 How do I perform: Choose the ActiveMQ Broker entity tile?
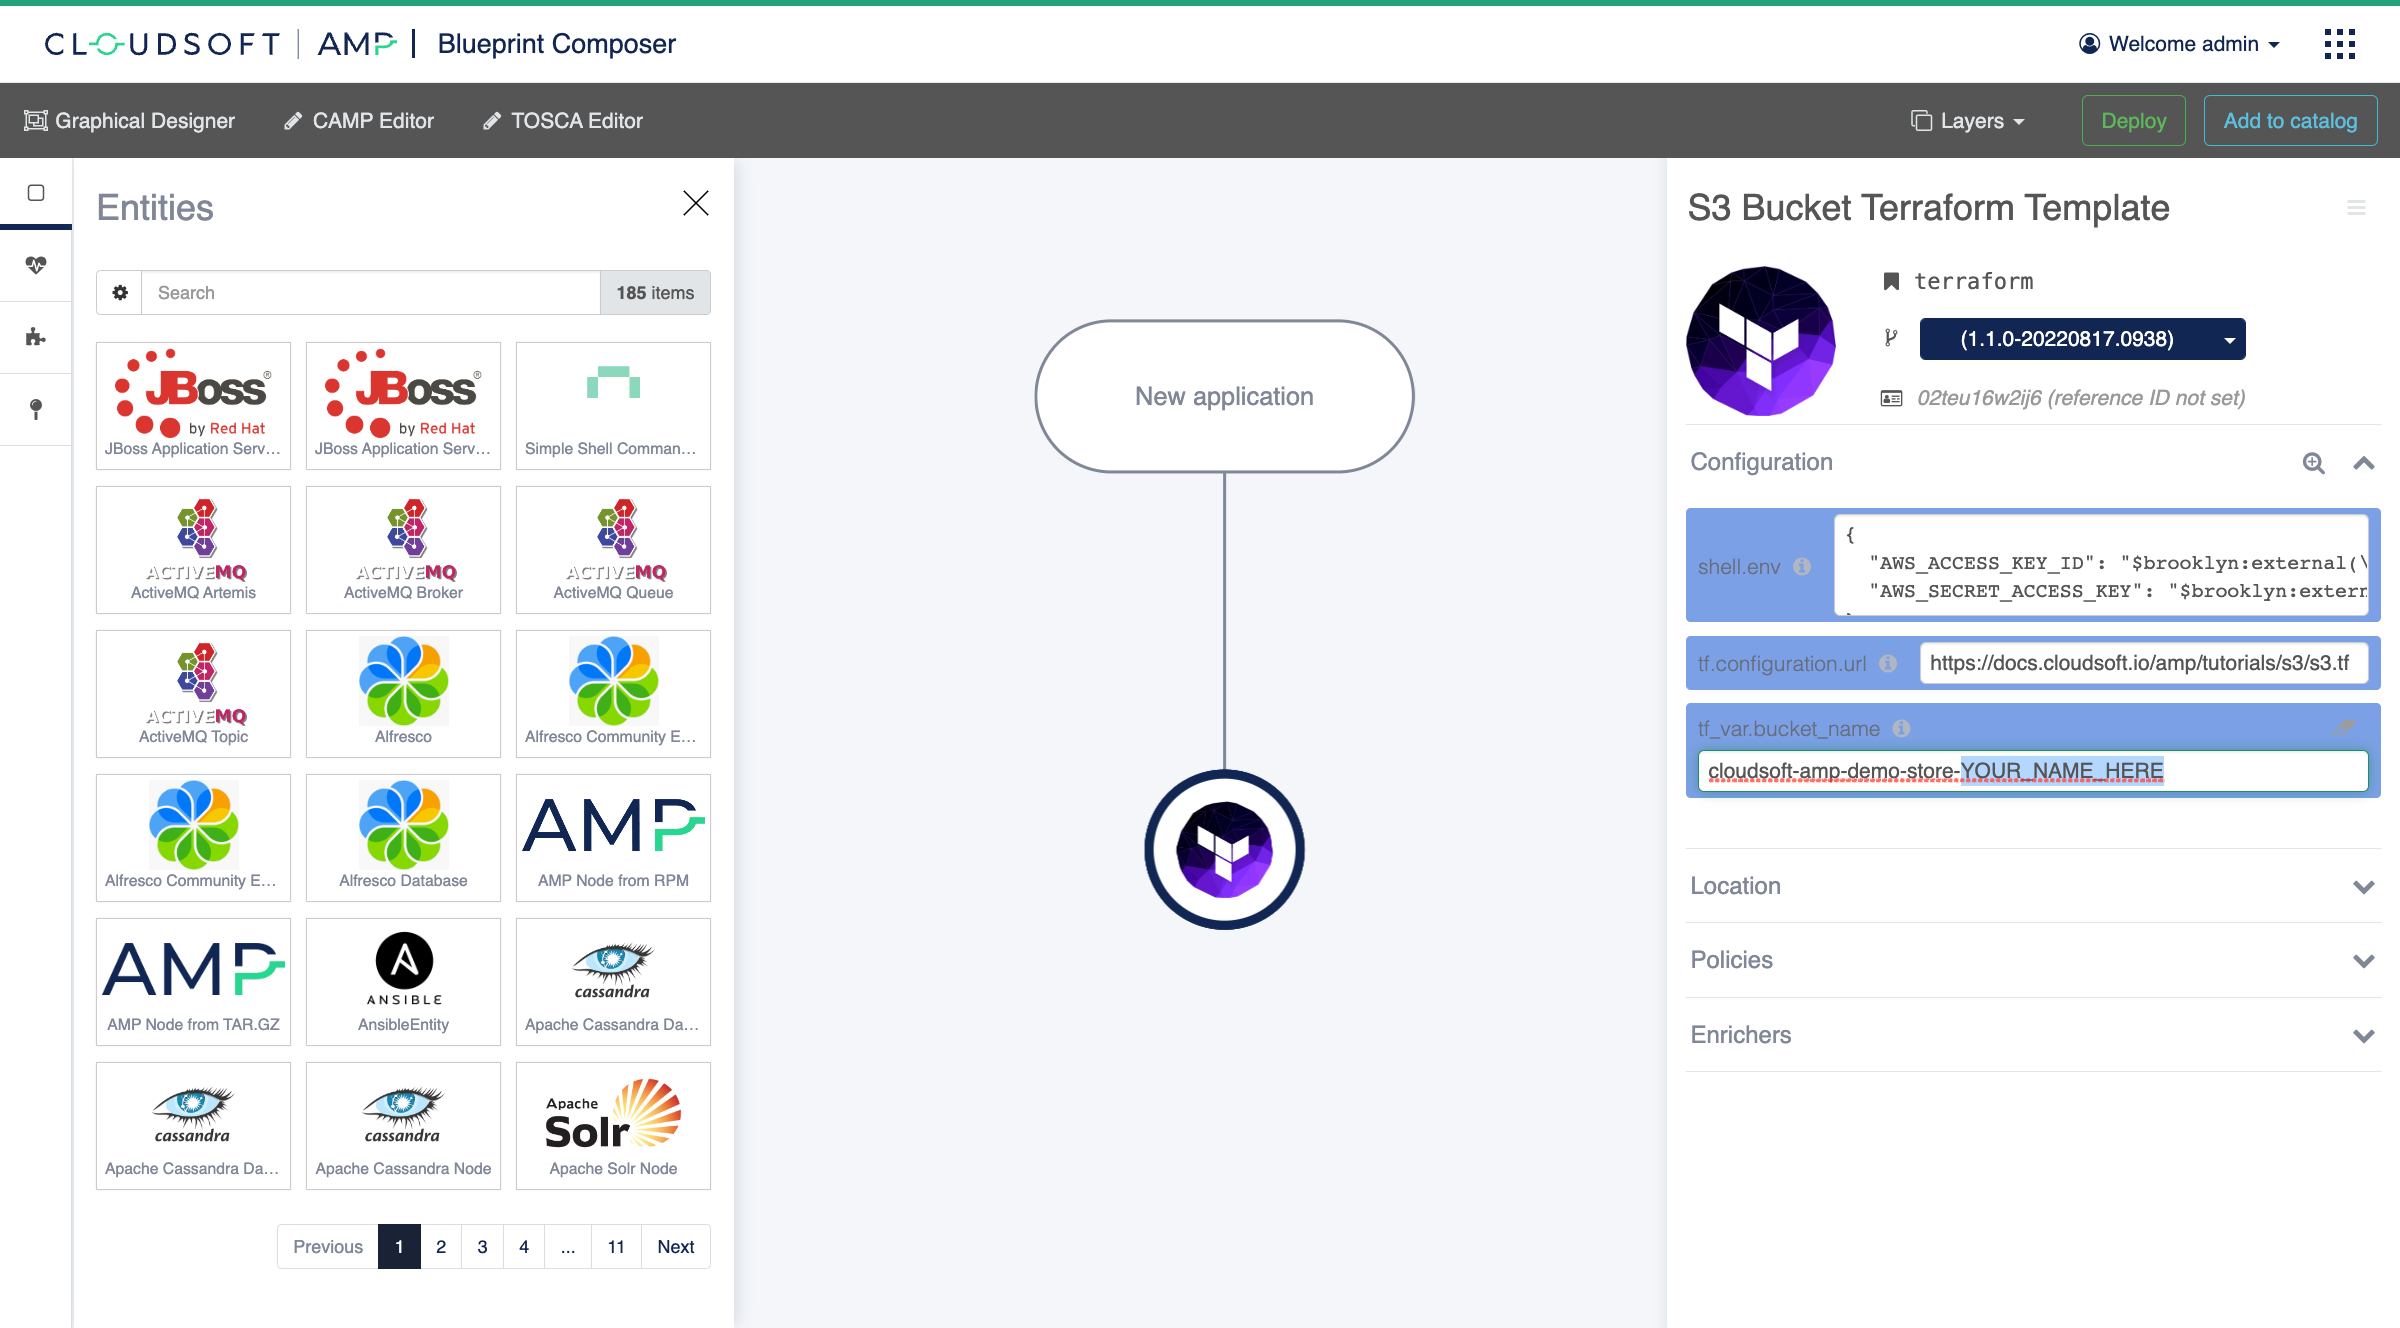403,550
